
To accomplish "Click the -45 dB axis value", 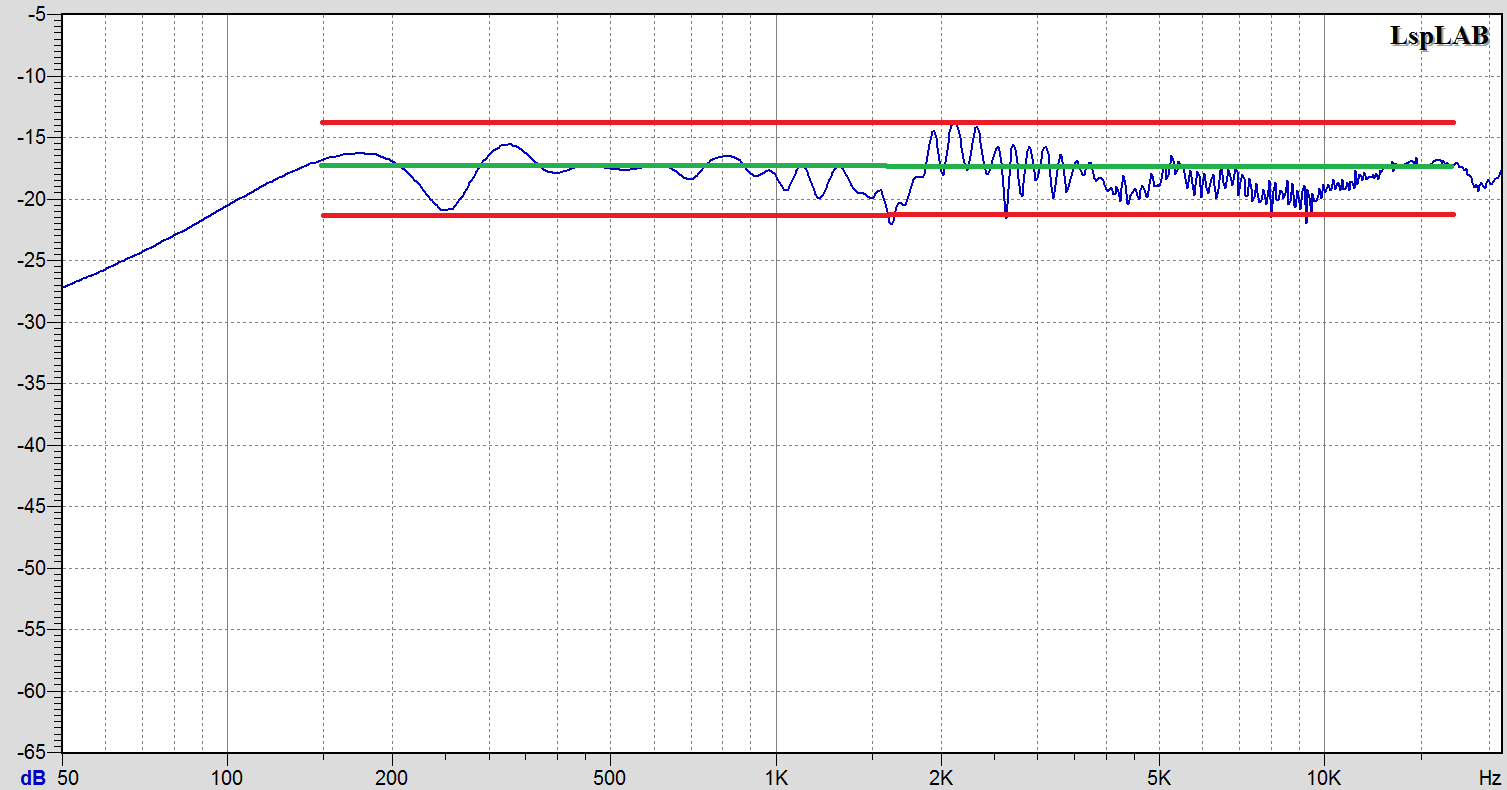I will pos(33,507).
